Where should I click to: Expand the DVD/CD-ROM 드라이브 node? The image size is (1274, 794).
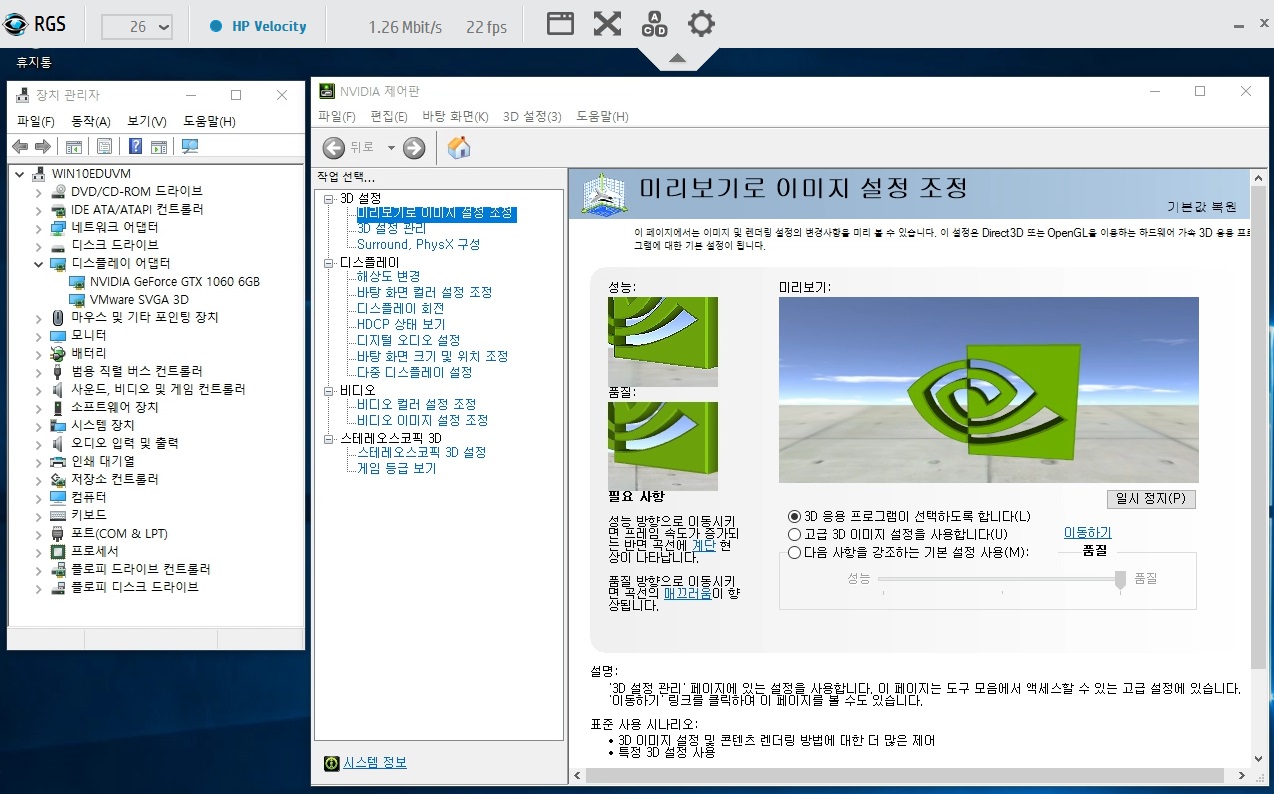pos(39,191)
